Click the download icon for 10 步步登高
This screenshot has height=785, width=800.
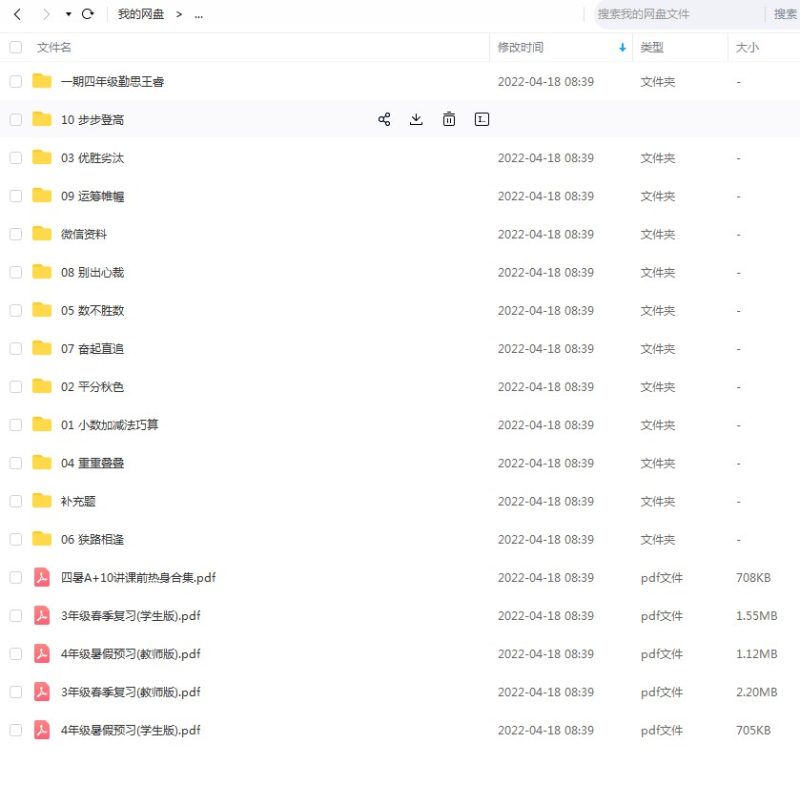coord(416,119)
